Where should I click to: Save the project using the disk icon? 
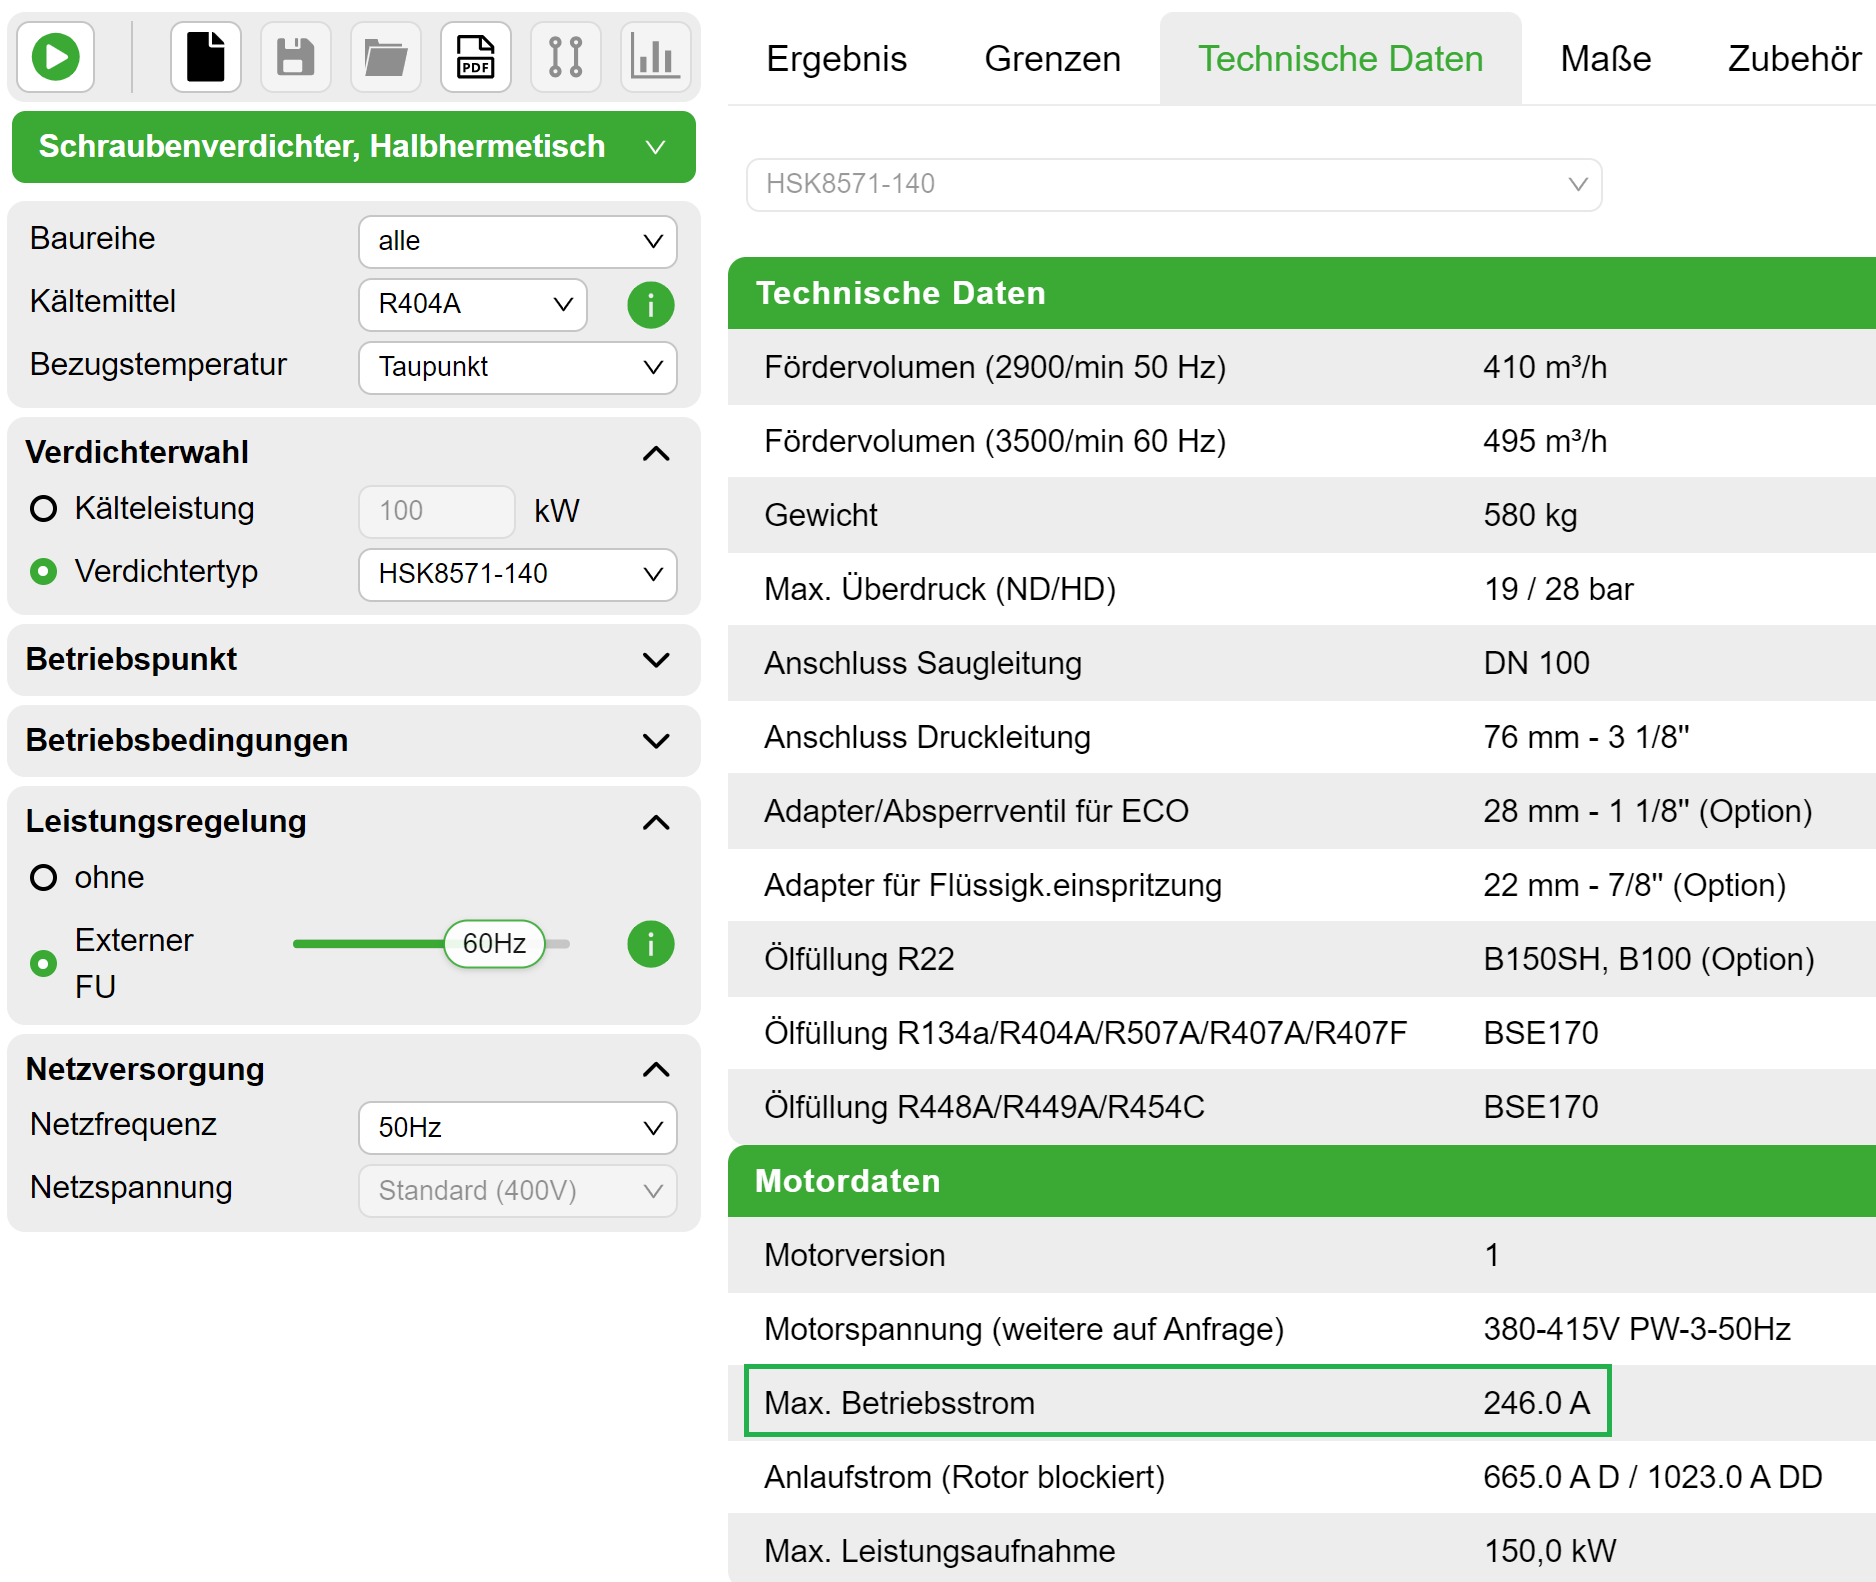coord(295,57)
